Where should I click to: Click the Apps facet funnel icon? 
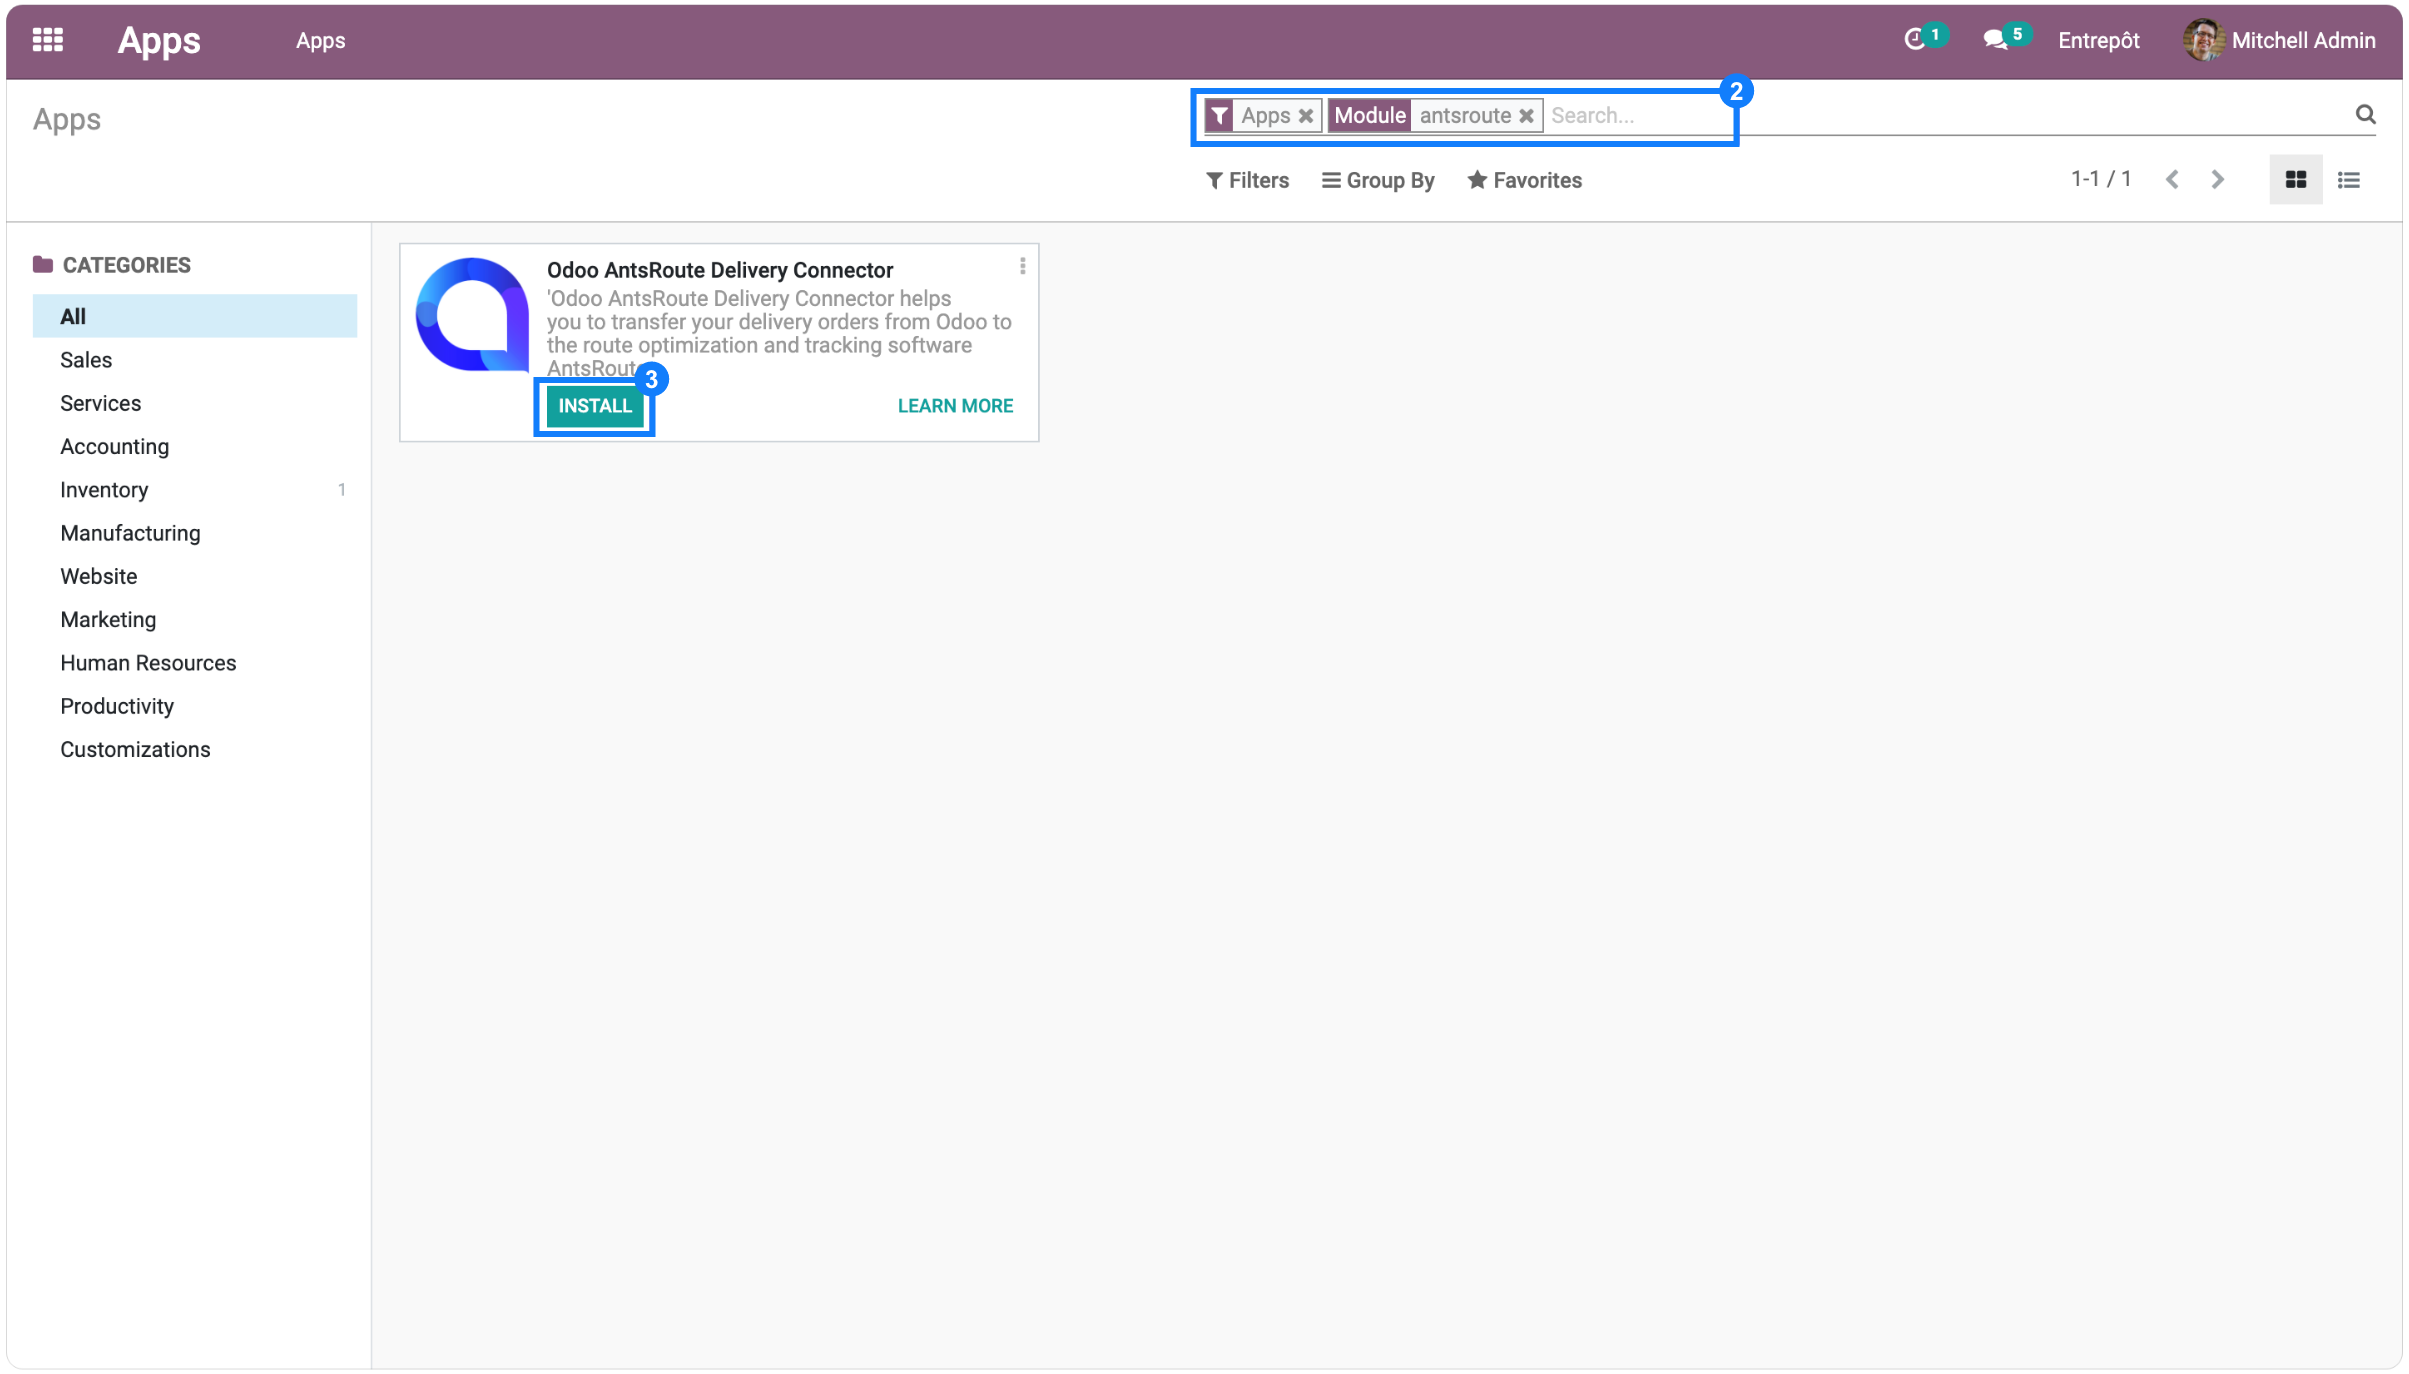pyautogui.click(x=1219, y=116)
